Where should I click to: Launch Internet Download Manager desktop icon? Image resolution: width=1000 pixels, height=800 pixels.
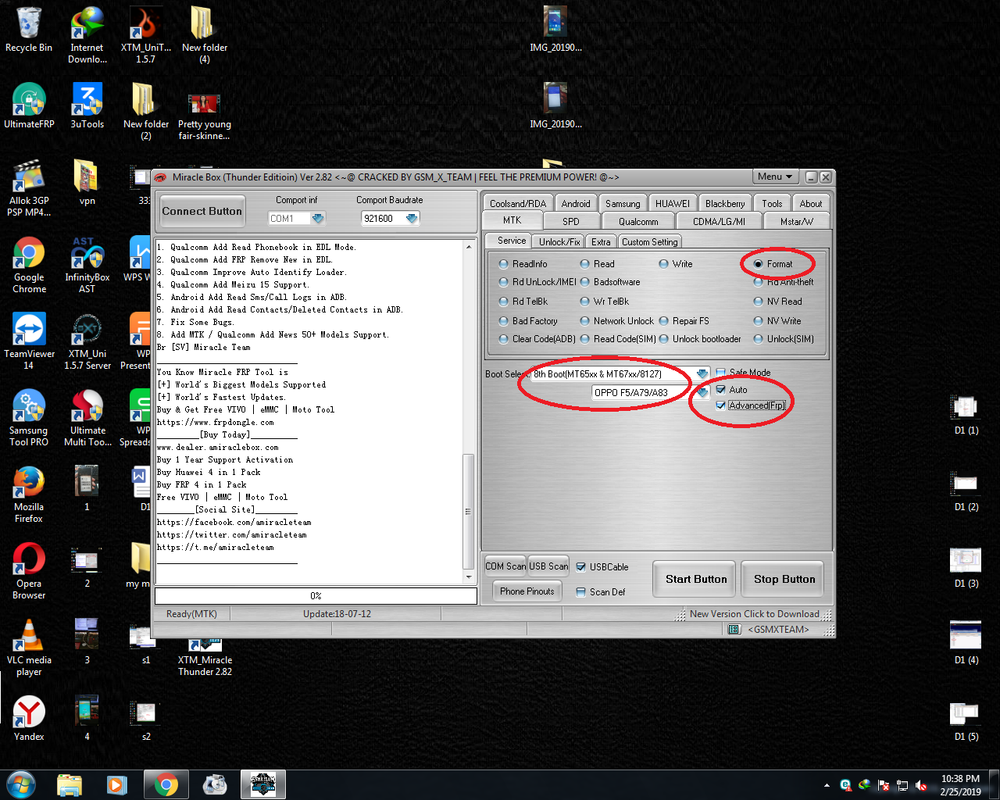point(87,35)
